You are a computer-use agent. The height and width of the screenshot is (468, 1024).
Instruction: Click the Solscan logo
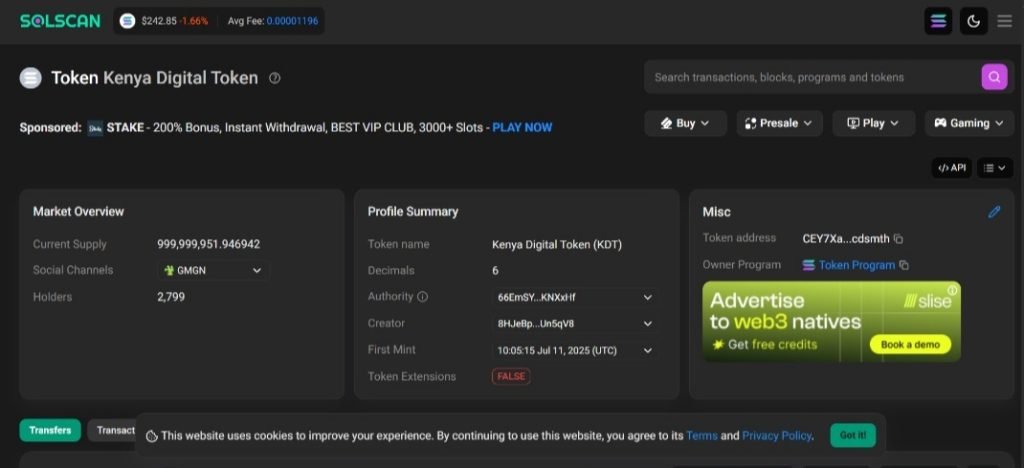tap(60, 20)
